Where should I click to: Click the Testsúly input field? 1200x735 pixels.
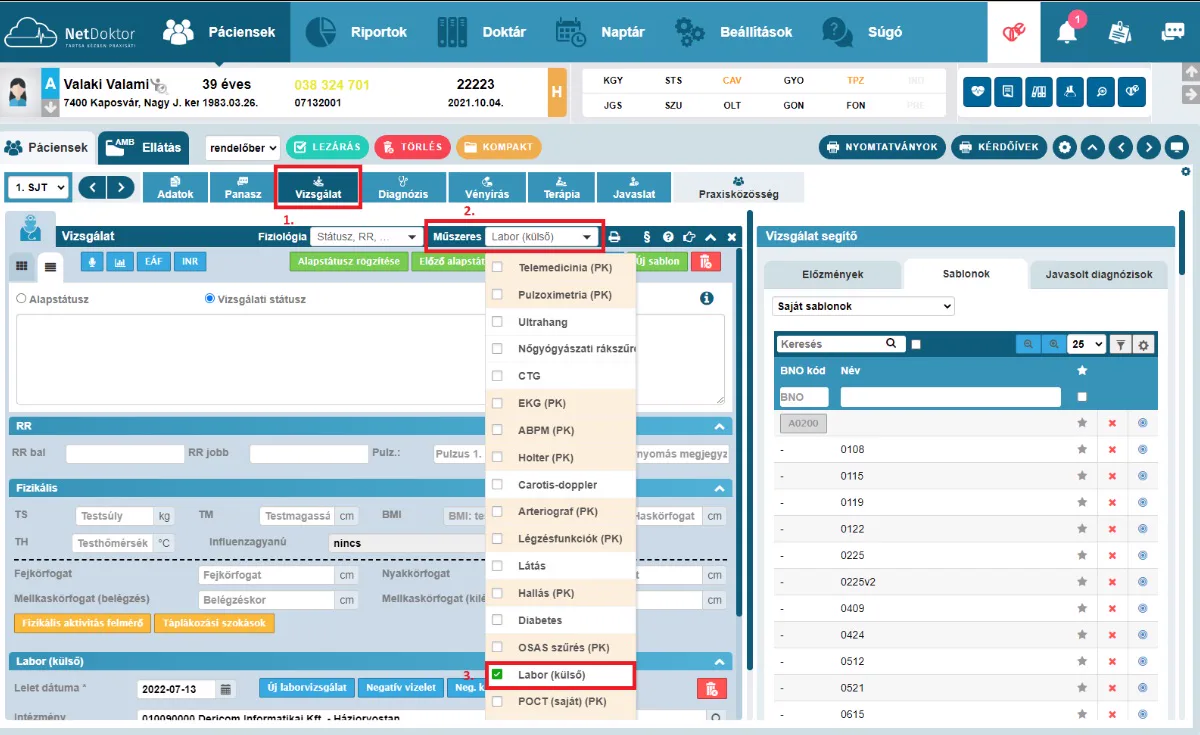coord(115,517)
